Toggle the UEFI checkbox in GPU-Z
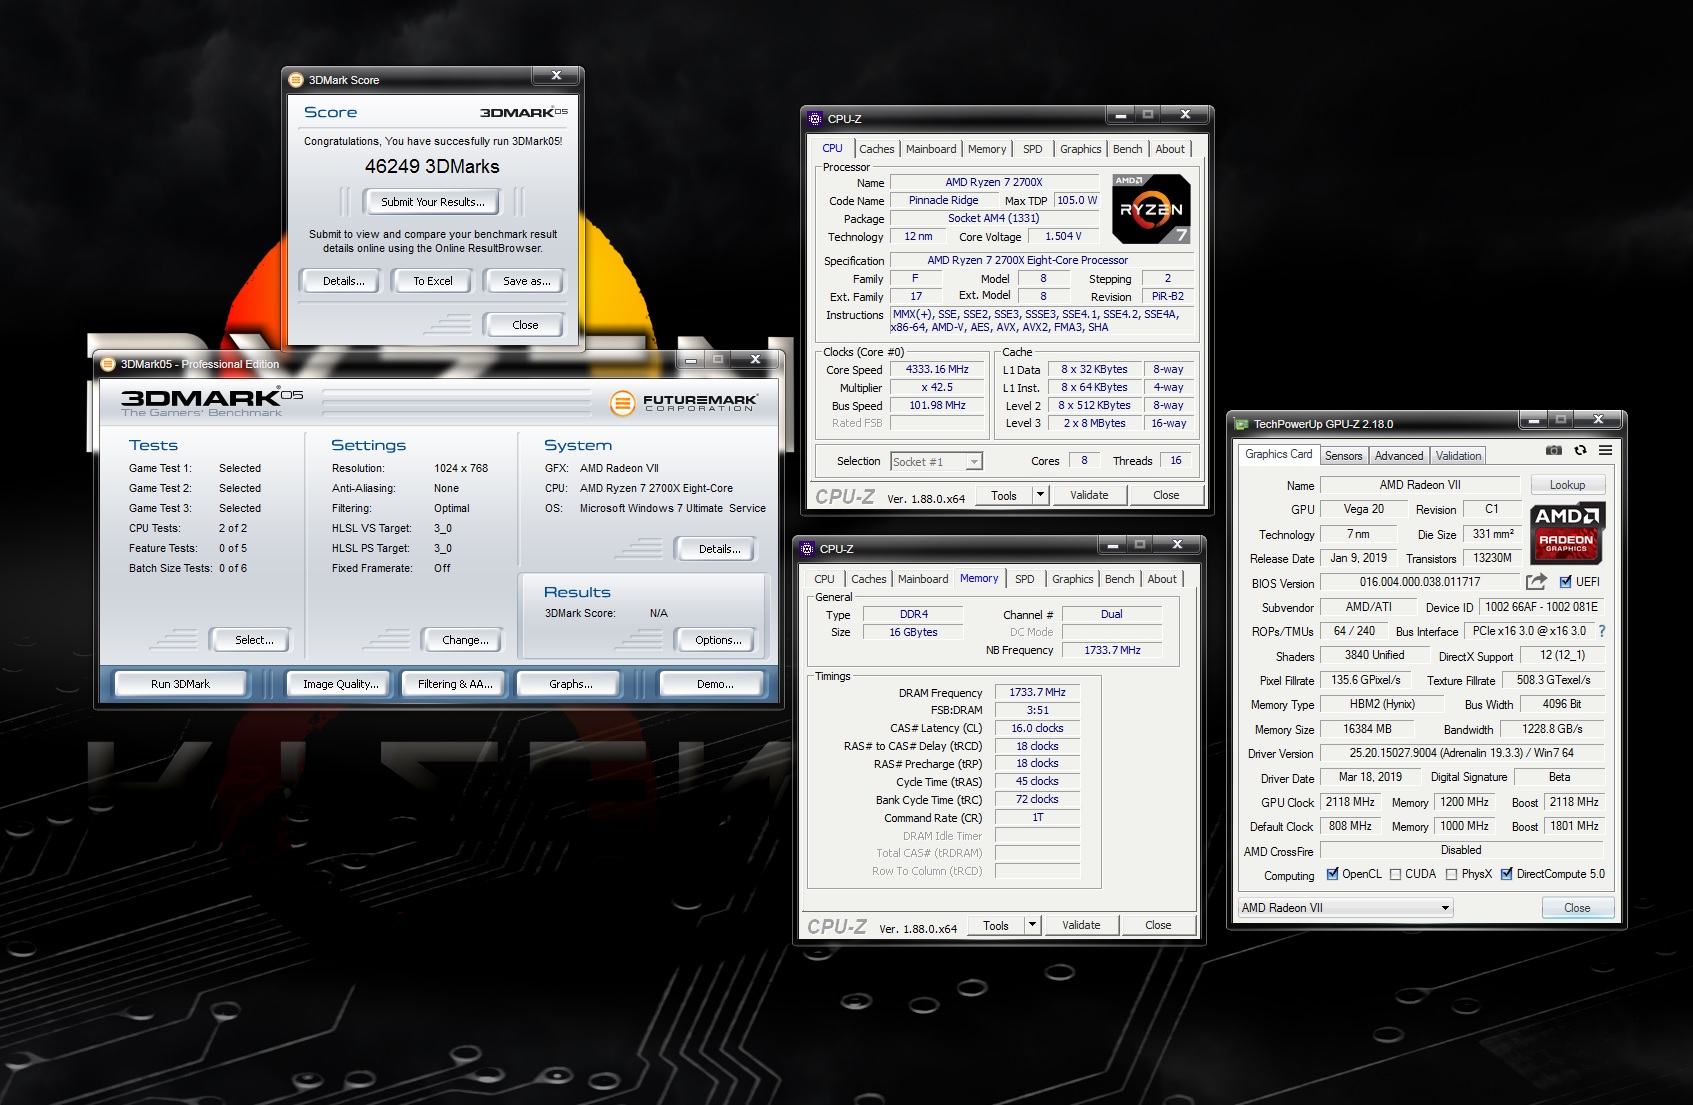 point(1566,582)
